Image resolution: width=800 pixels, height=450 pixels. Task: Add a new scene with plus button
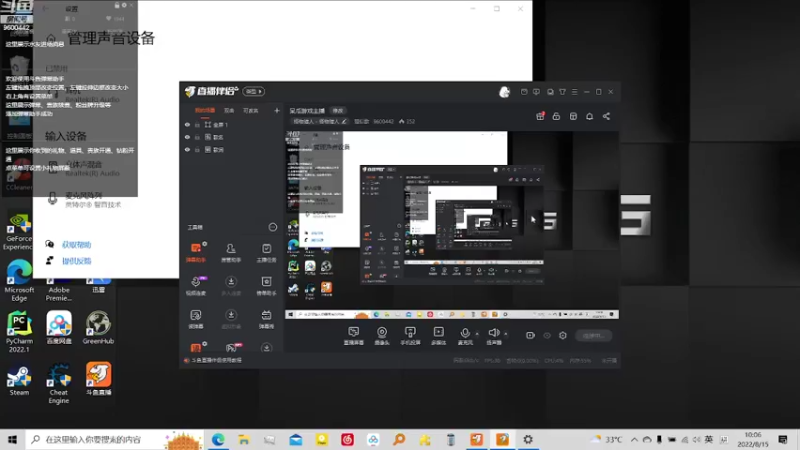277,110
